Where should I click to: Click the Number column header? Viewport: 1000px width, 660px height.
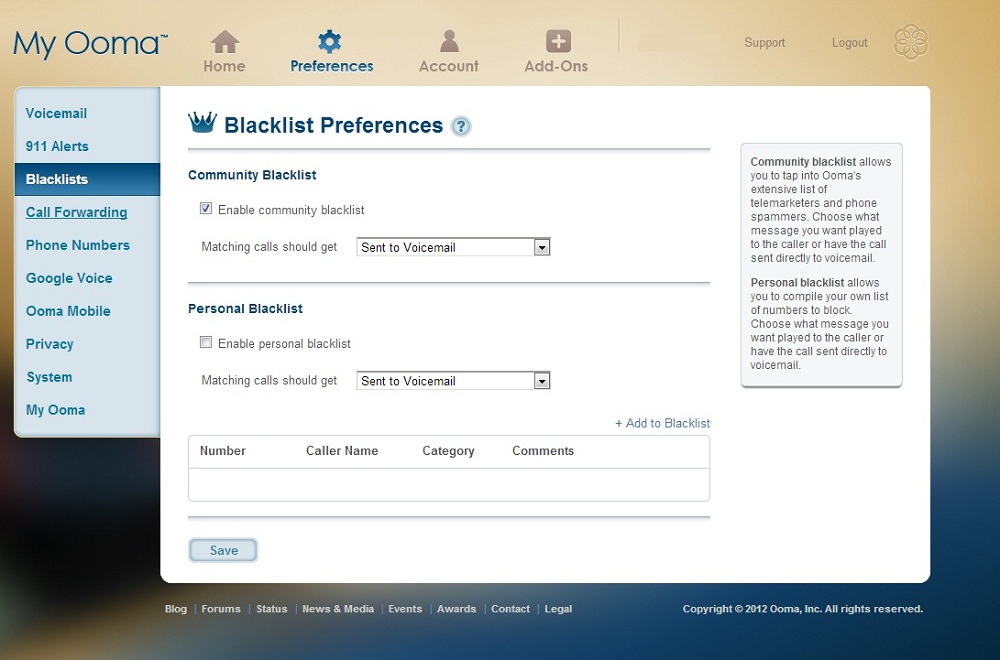pyautogui.click(x=223, y=451)
